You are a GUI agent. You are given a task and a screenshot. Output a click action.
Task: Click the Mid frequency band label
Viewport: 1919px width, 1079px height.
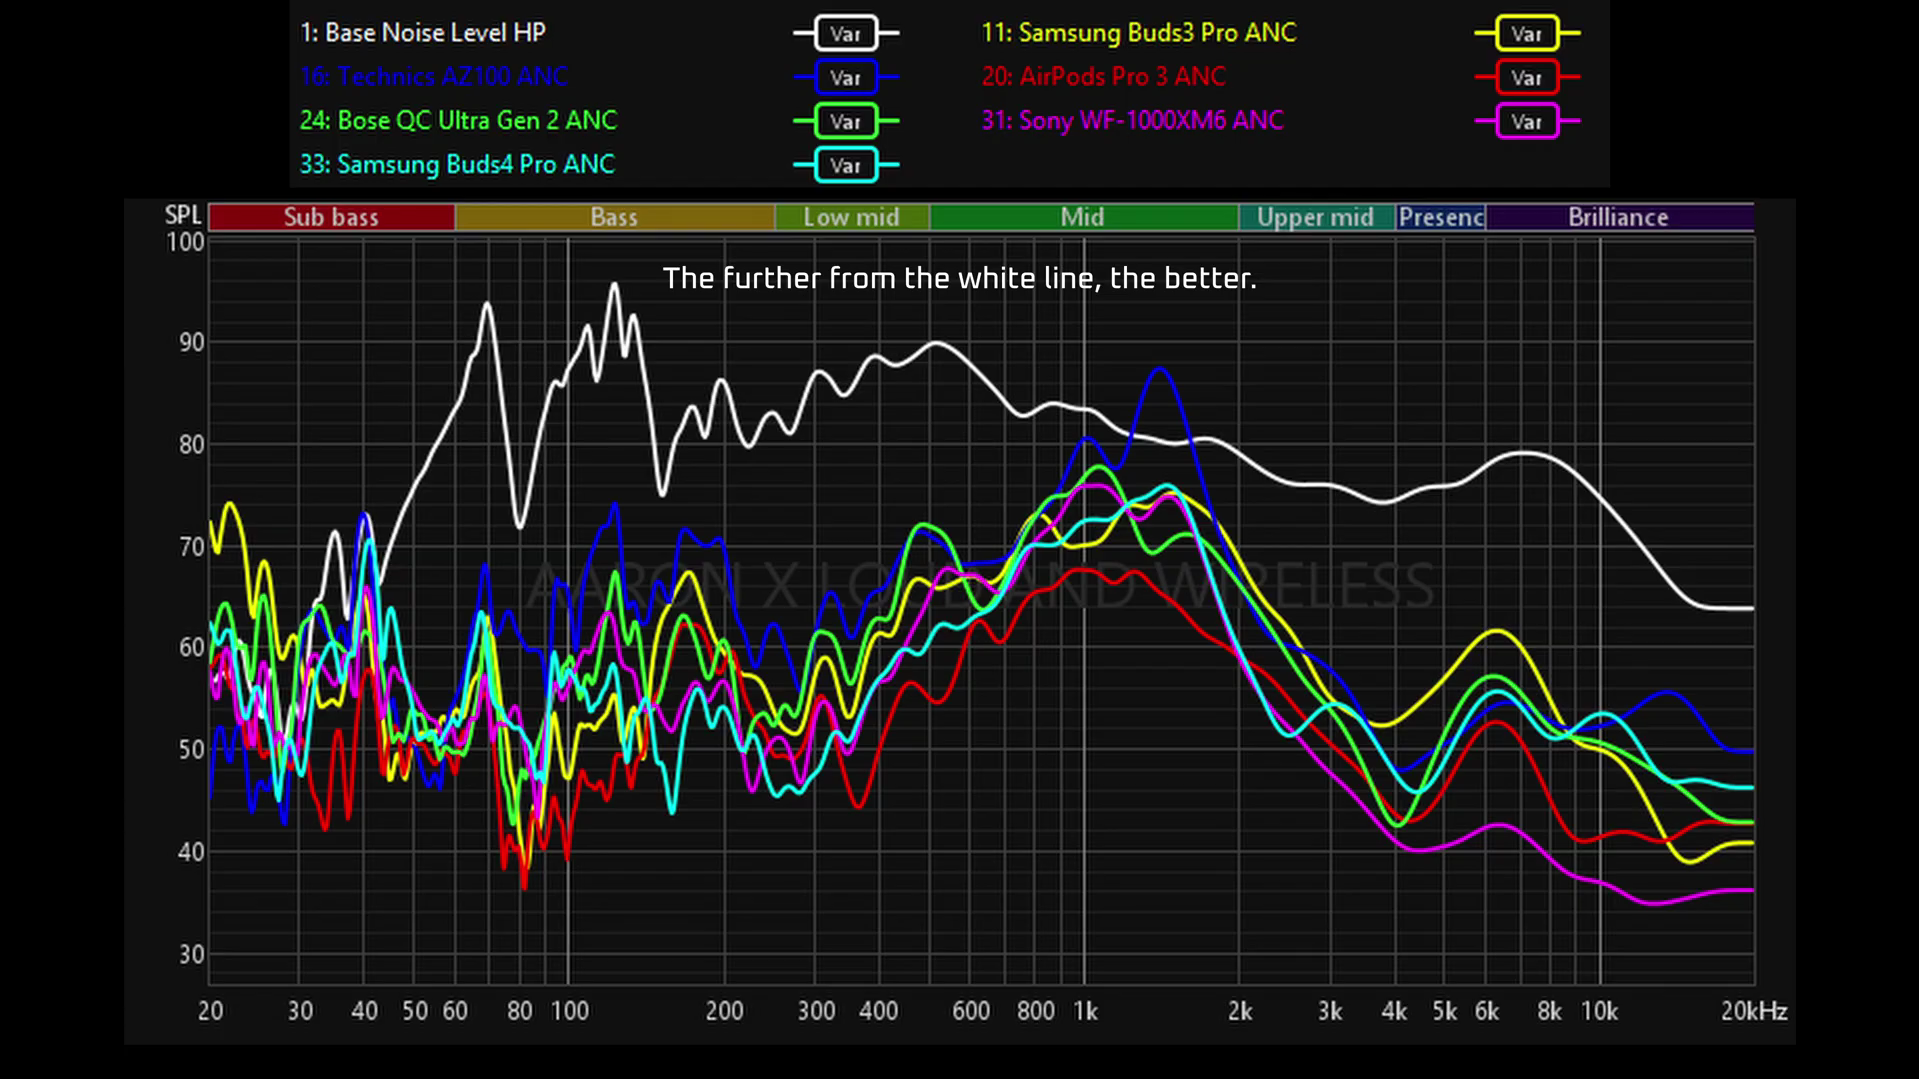point(1083,217)
